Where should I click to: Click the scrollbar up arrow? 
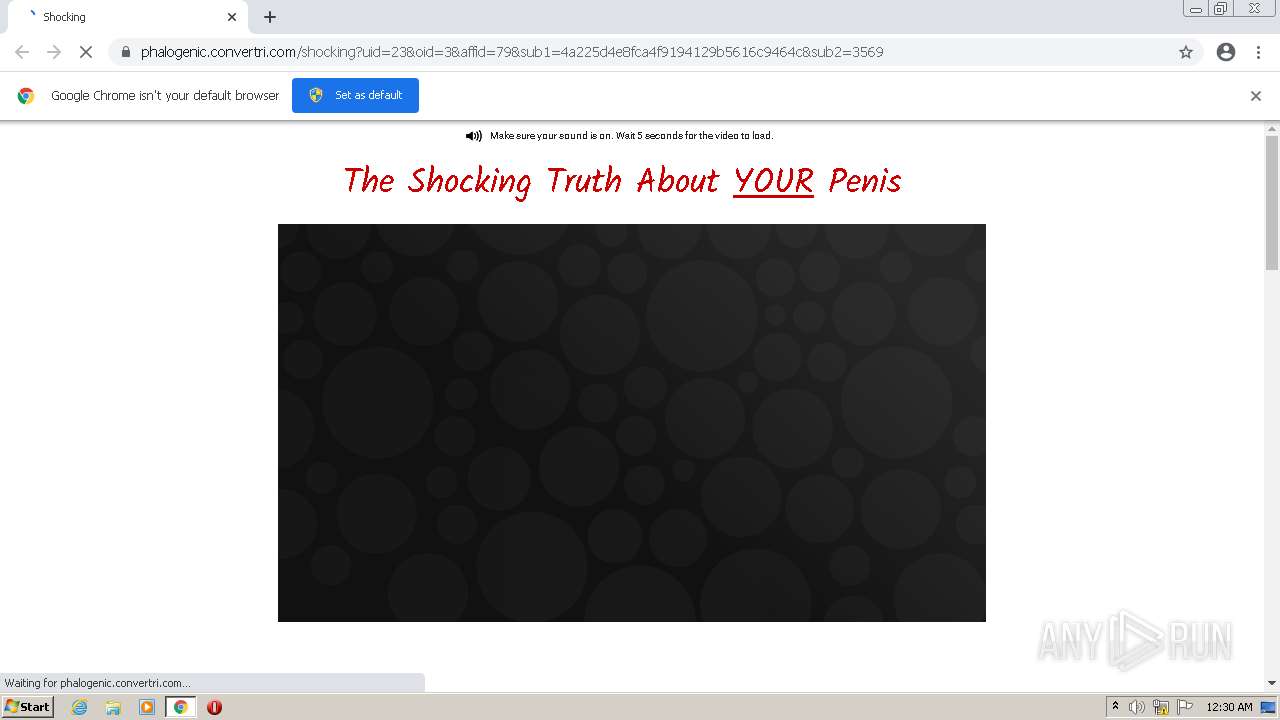(x=1272, y=129)
